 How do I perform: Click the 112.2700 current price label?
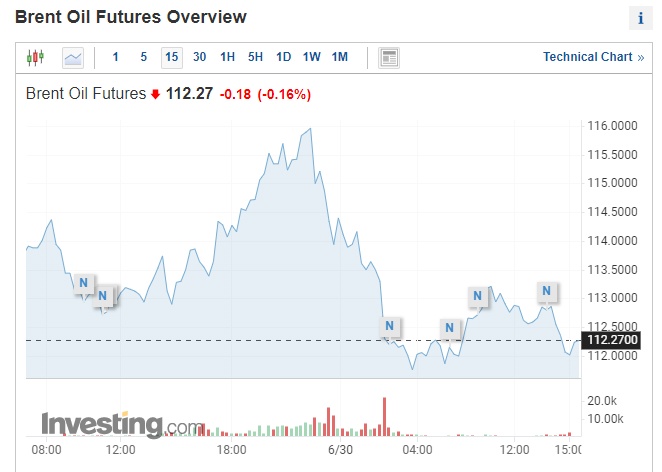click(612, 341)
